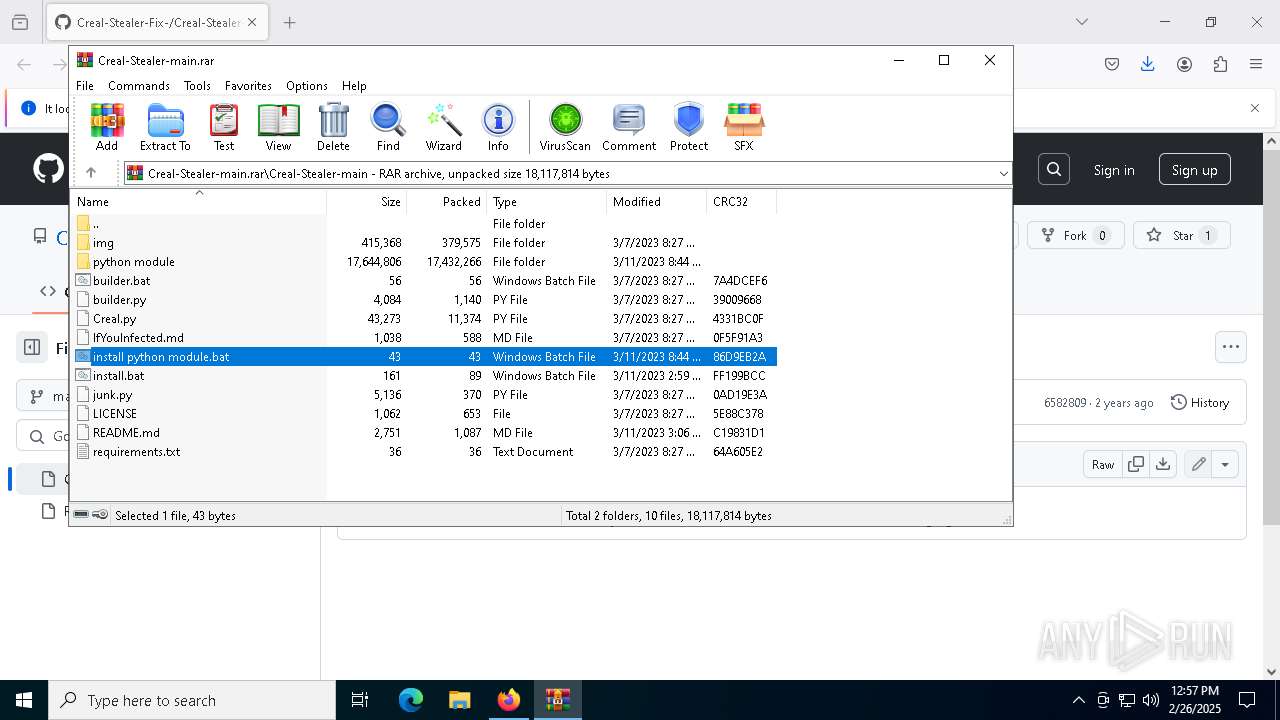Screen dimensions: 1280x720
Task: Download raw file icon on GitHub
Action: click(1162, 464)
